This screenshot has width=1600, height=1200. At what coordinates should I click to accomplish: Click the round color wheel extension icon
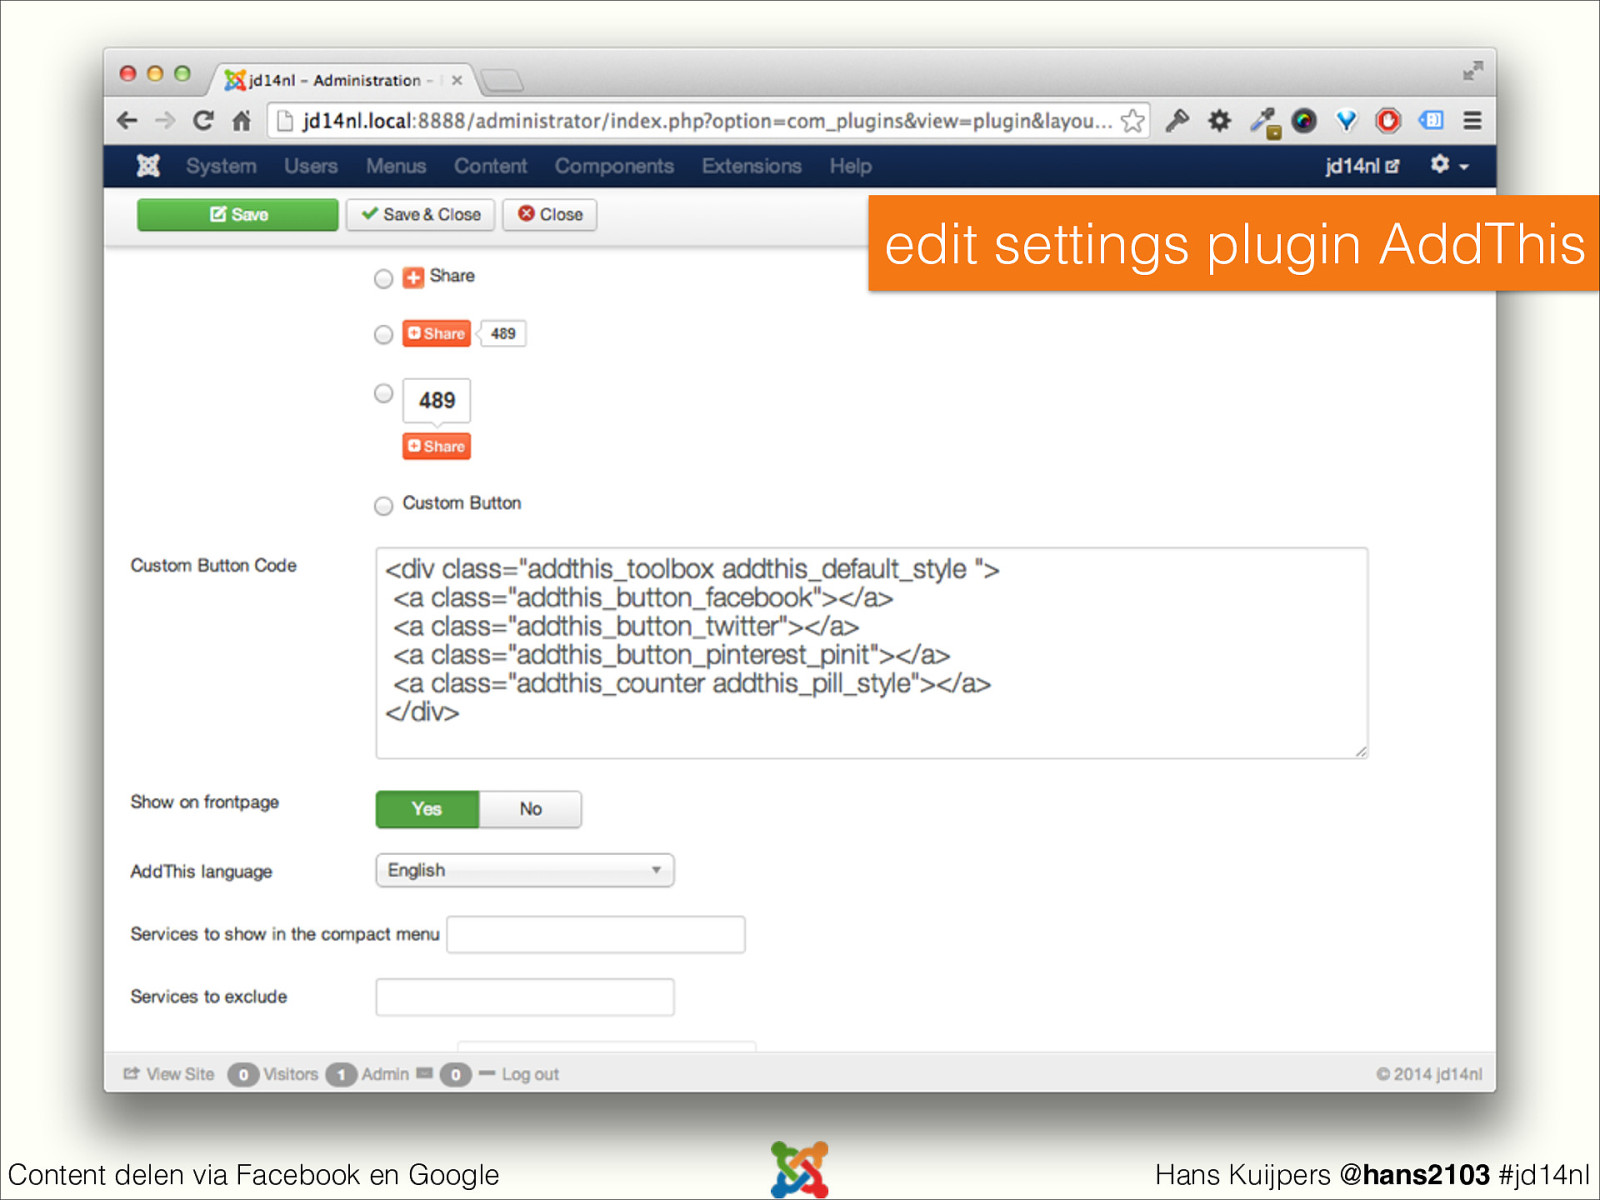[1304, 121]
